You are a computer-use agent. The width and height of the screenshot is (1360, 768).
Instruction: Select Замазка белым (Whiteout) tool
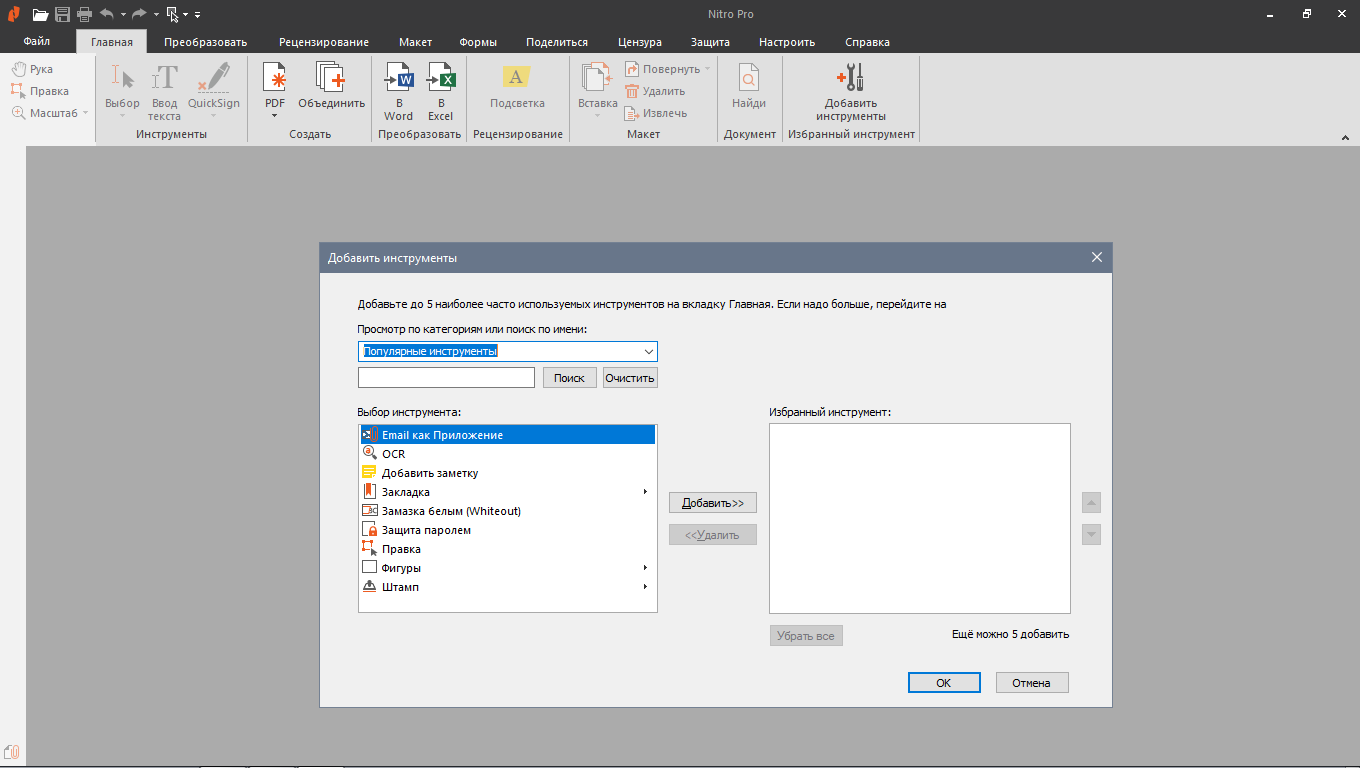click(507, 511)
